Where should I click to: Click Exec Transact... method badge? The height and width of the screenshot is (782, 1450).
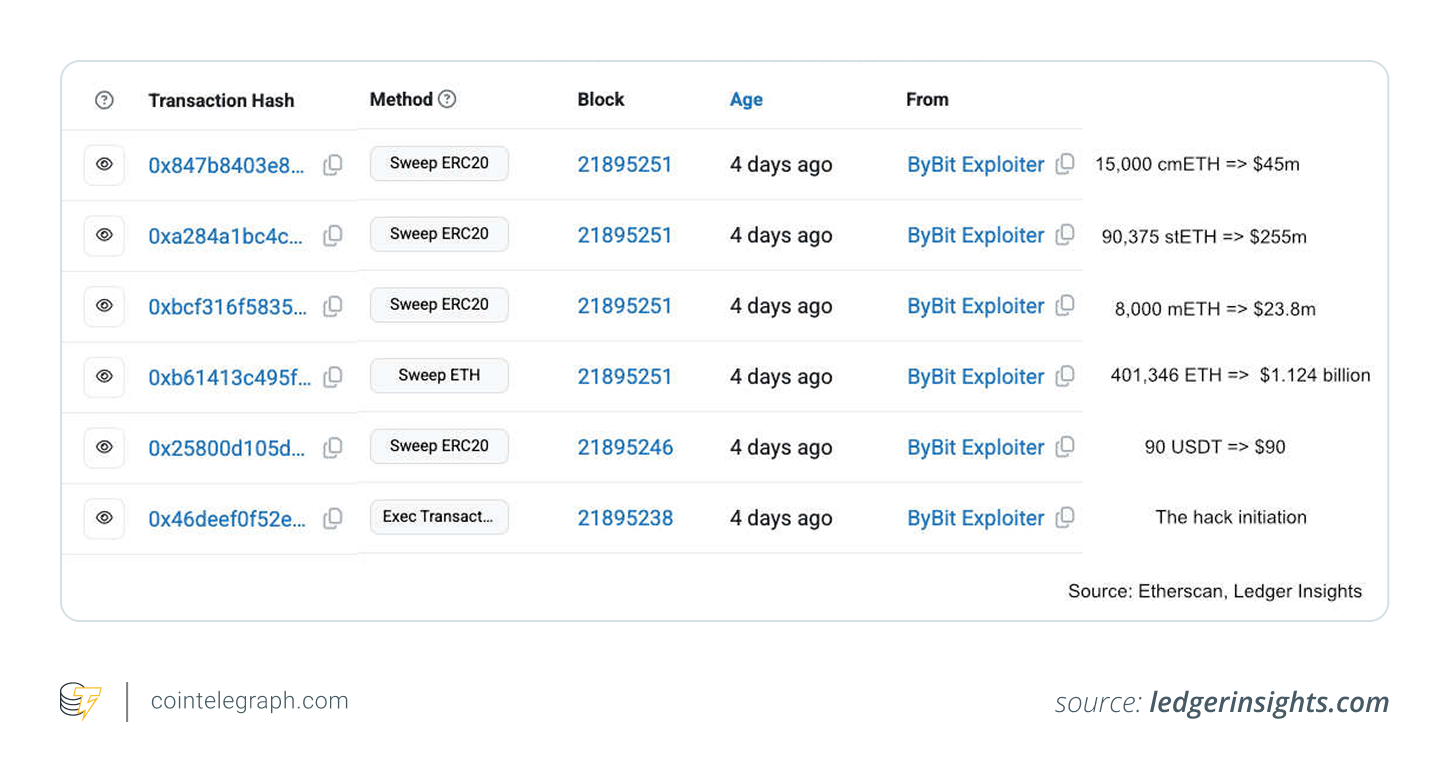[439, 517]
